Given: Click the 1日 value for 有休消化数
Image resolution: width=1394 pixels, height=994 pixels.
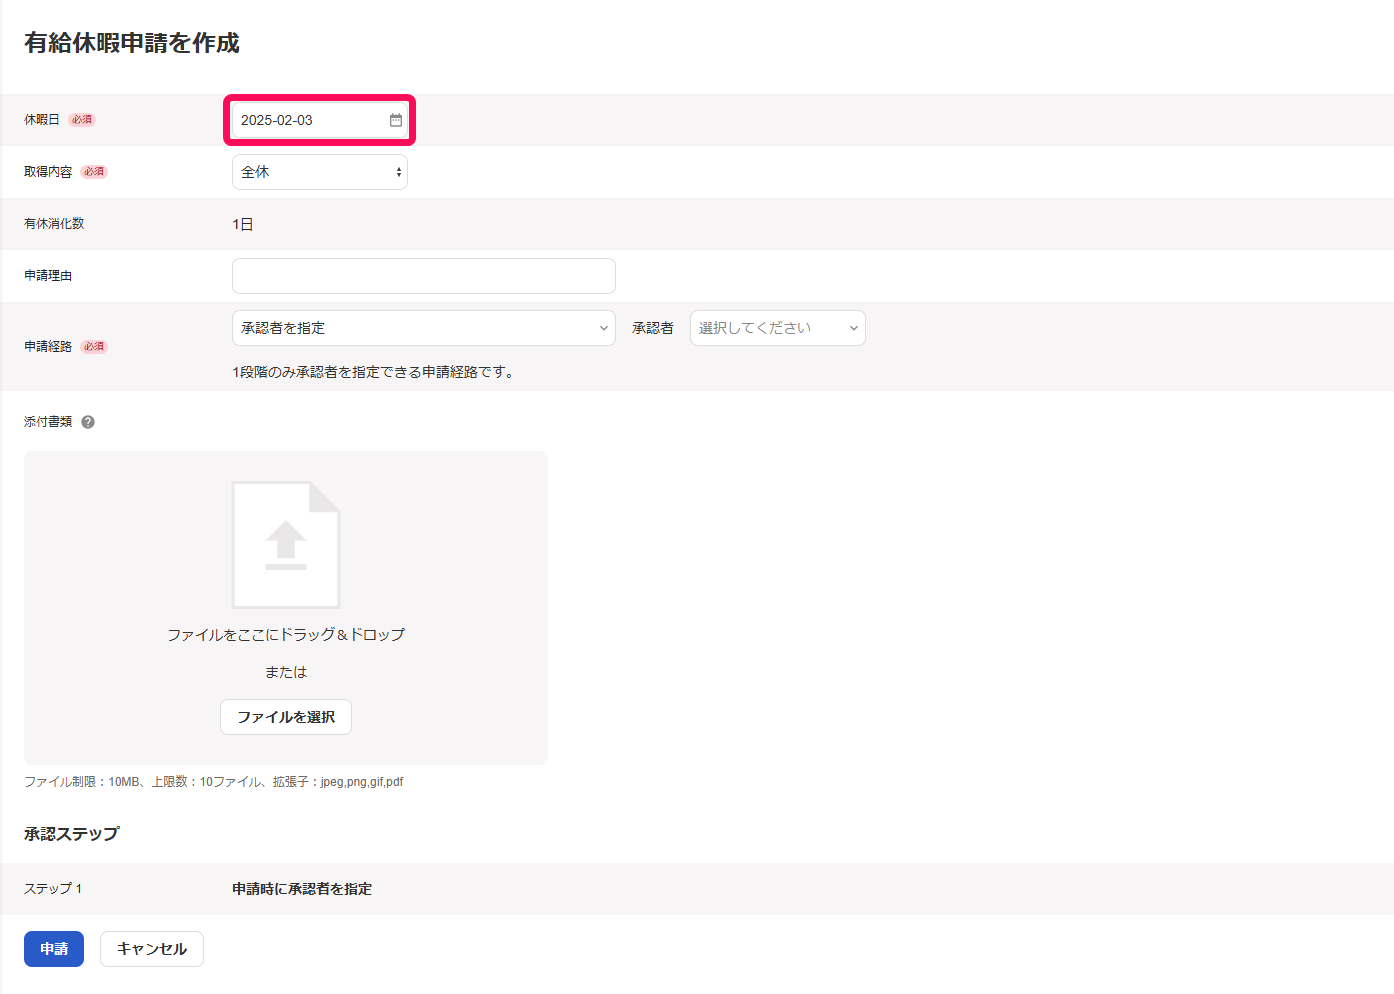Looking at the screenshot, I should (243, 224).
